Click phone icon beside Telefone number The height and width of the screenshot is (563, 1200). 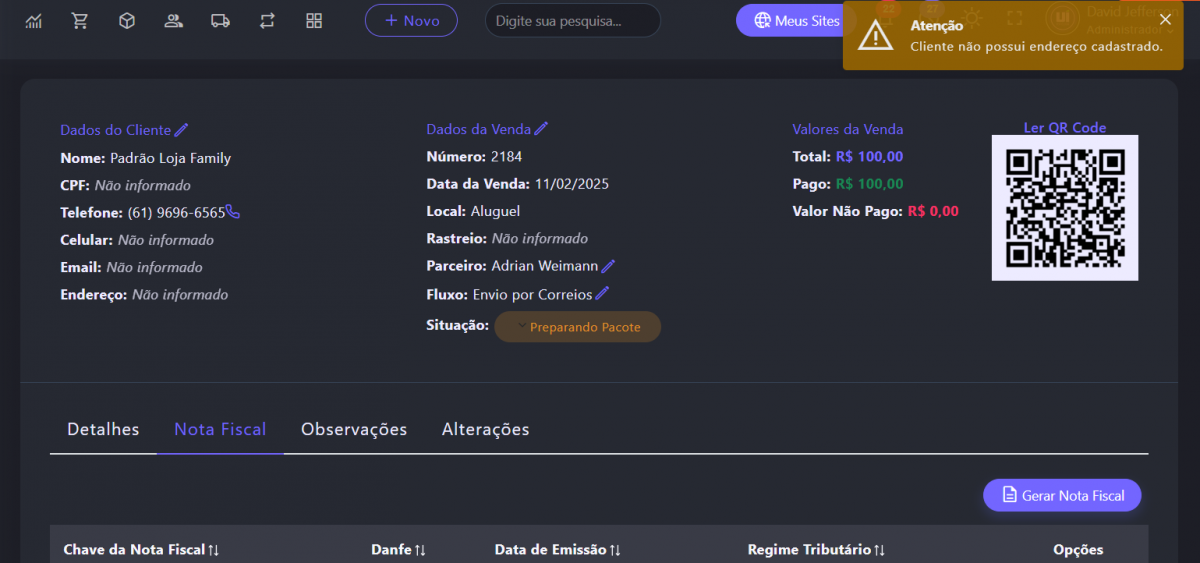click(233, 212)
